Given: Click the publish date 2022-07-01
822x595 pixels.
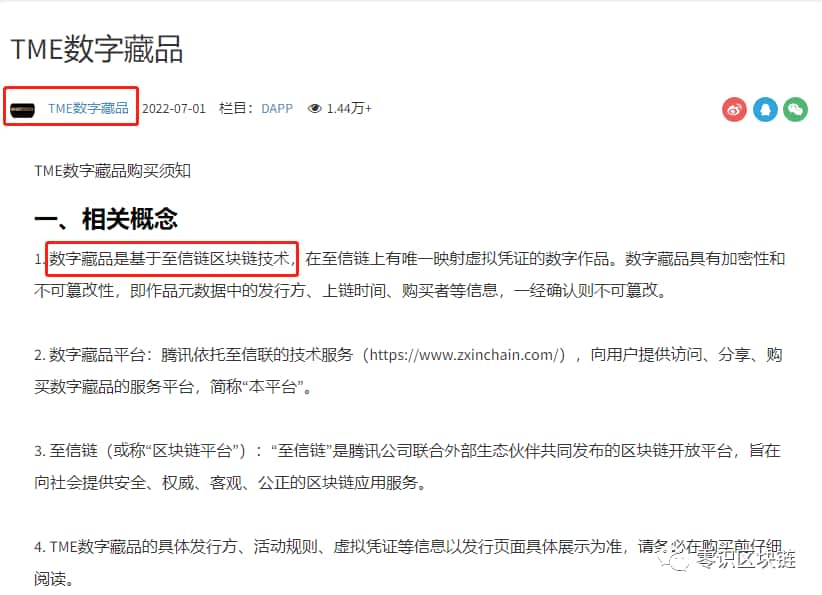Looking at the screenshot, I should [174, 109].
